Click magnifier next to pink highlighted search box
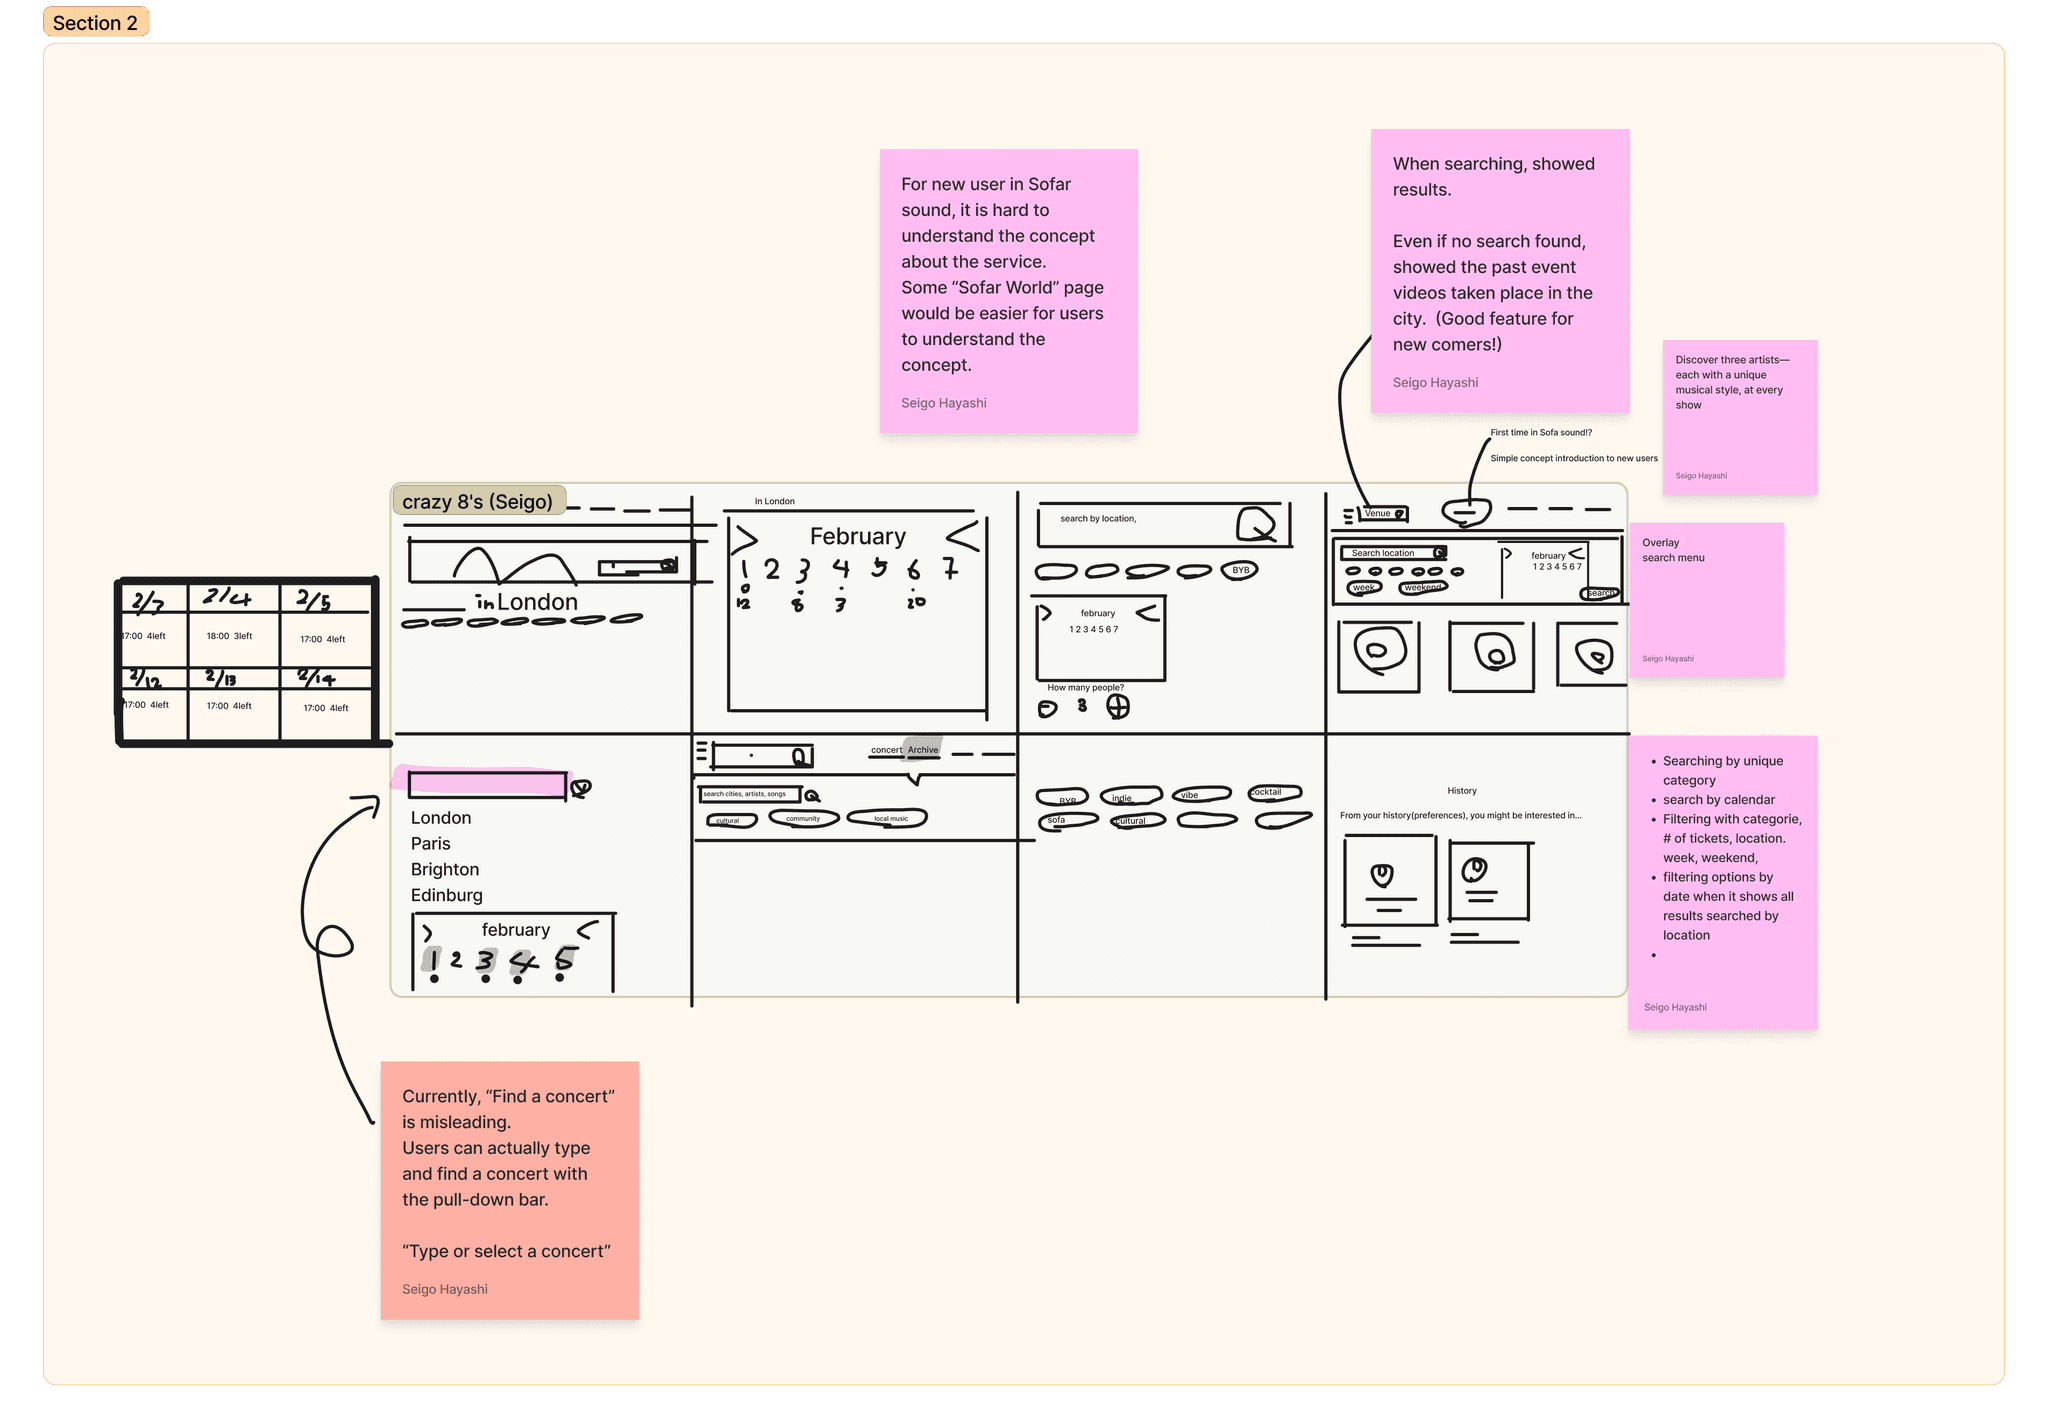The image size is (2048, 1428). (x=580, y=788)
